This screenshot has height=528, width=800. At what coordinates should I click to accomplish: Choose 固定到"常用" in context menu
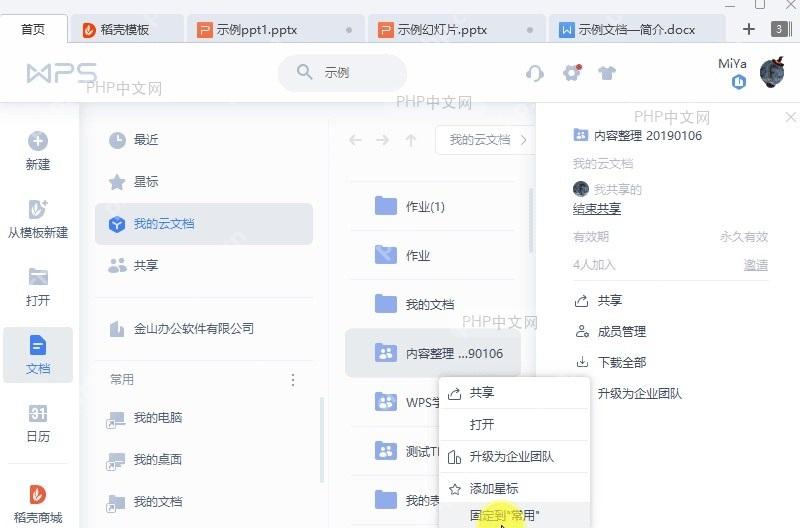(x=514, y=515)
